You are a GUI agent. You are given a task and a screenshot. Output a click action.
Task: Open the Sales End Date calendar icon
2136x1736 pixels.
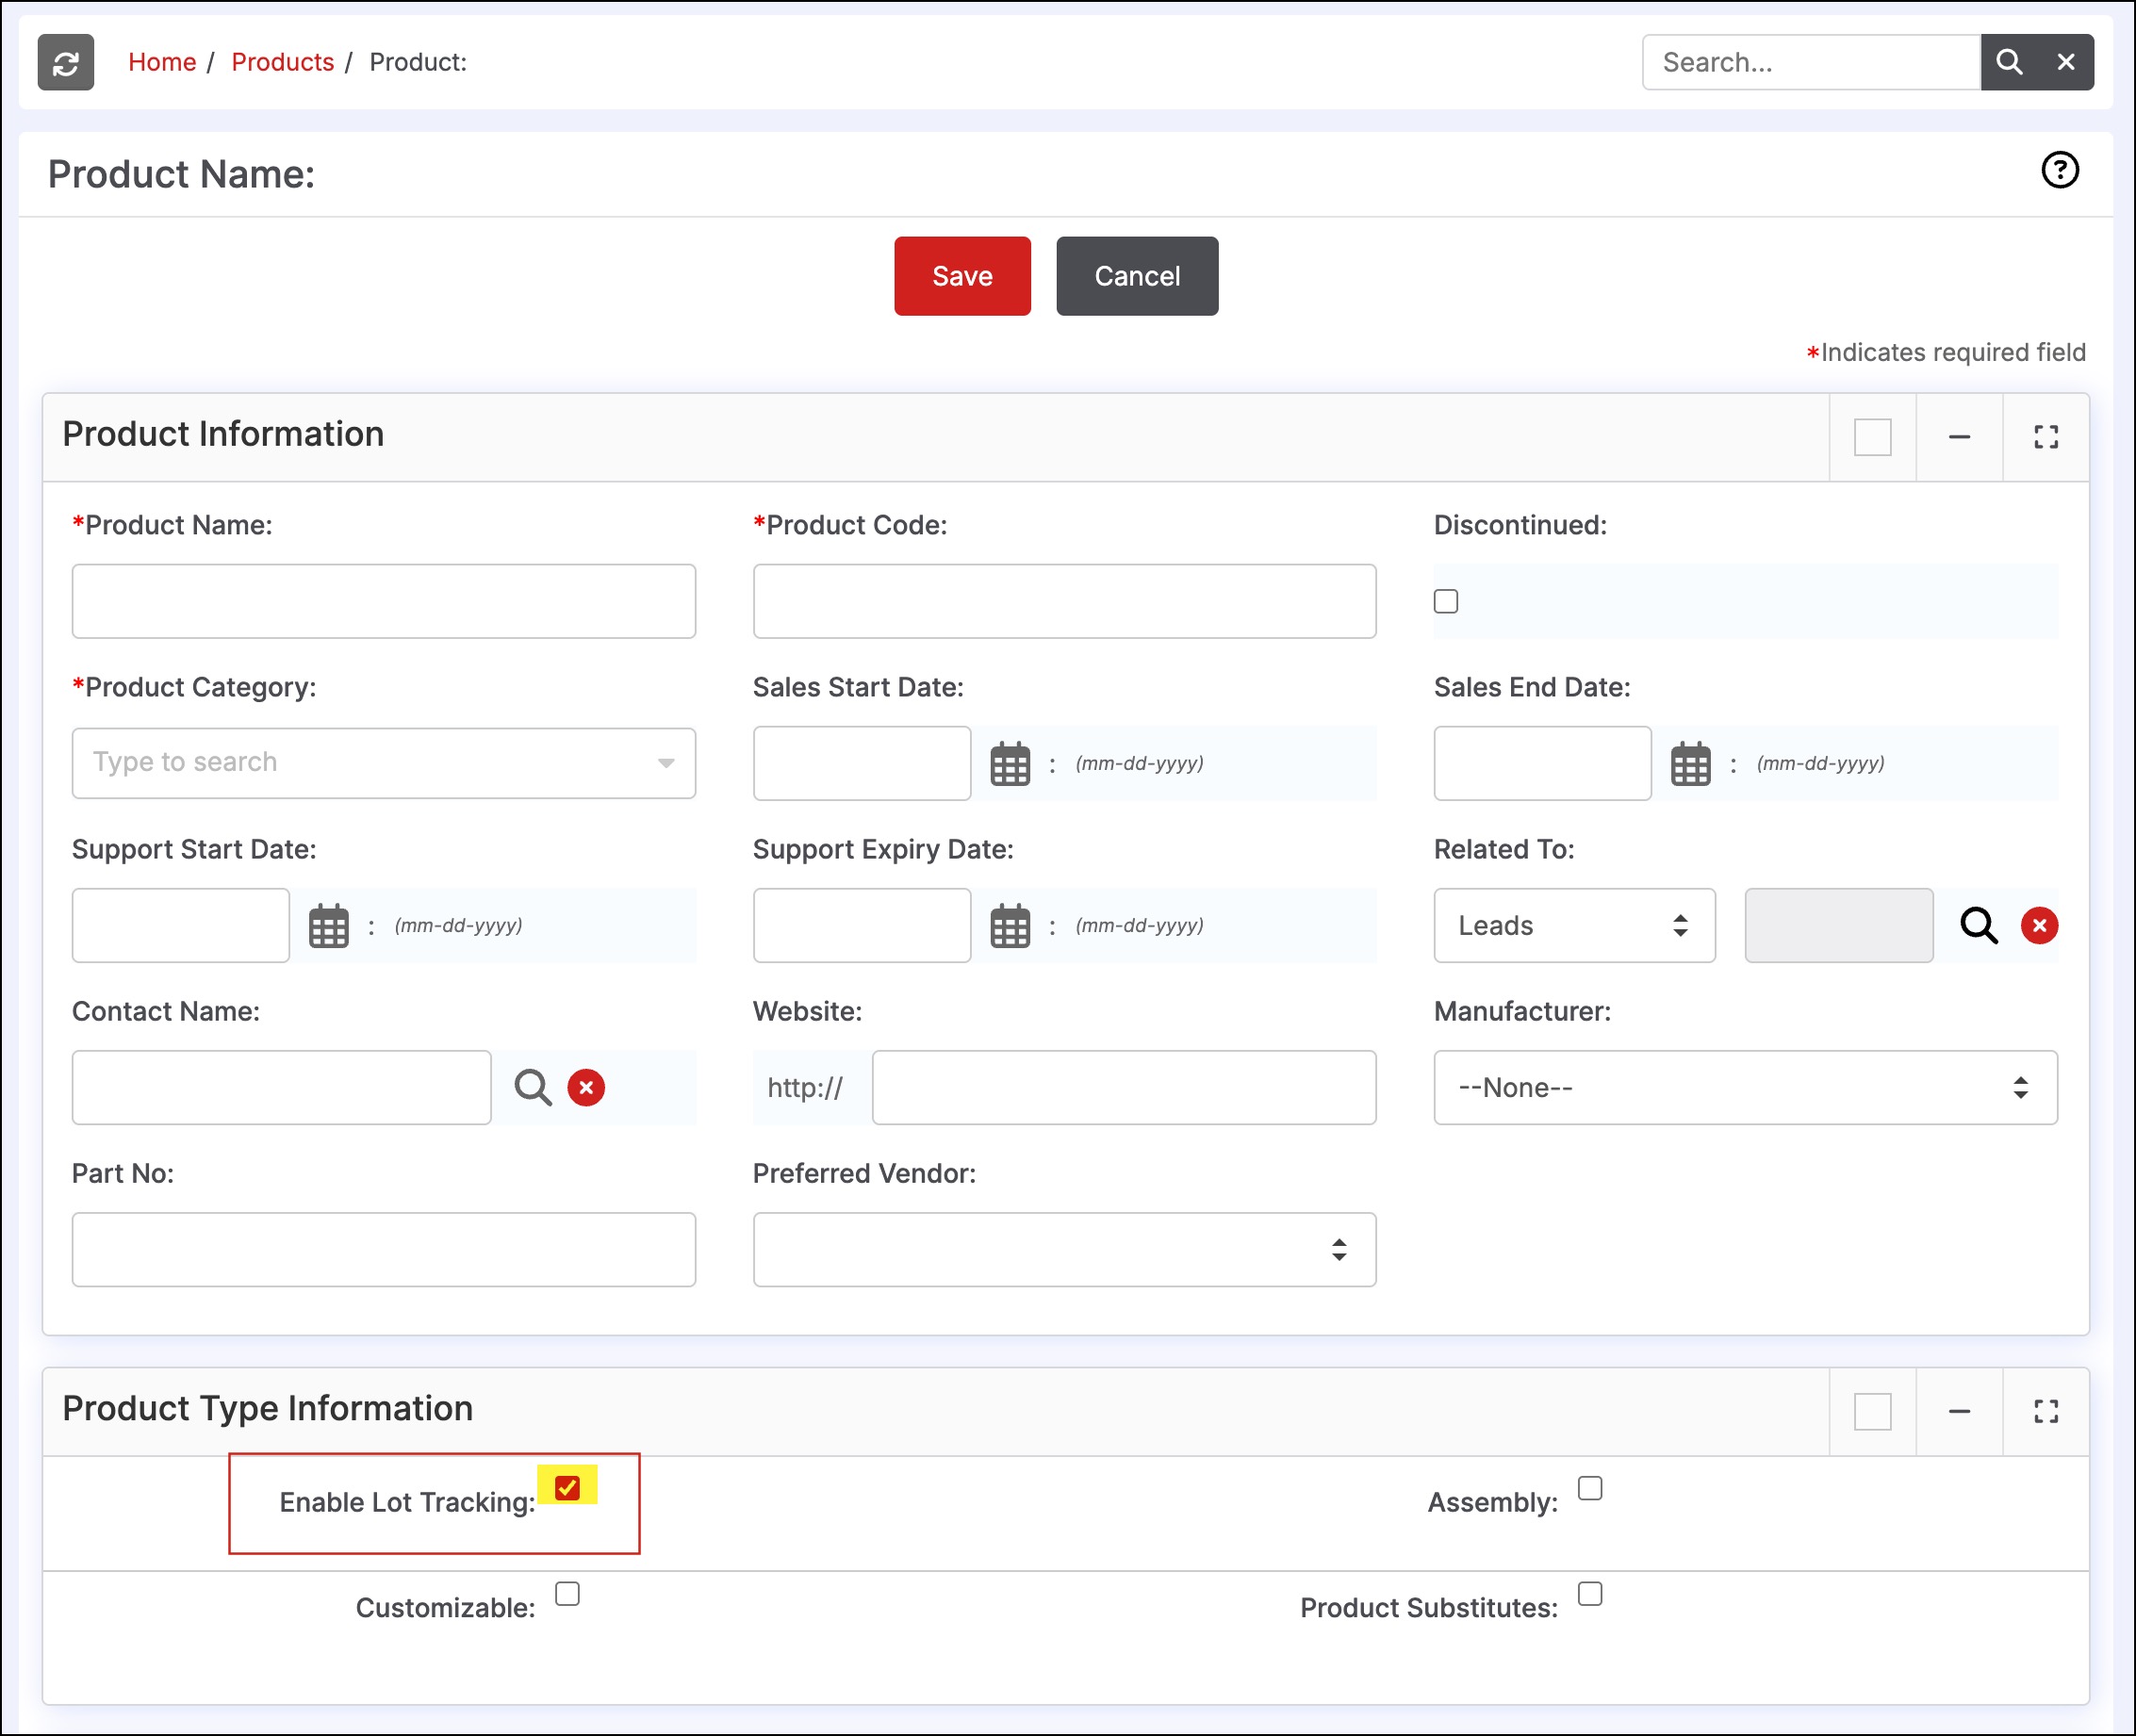coord(1690,764)
